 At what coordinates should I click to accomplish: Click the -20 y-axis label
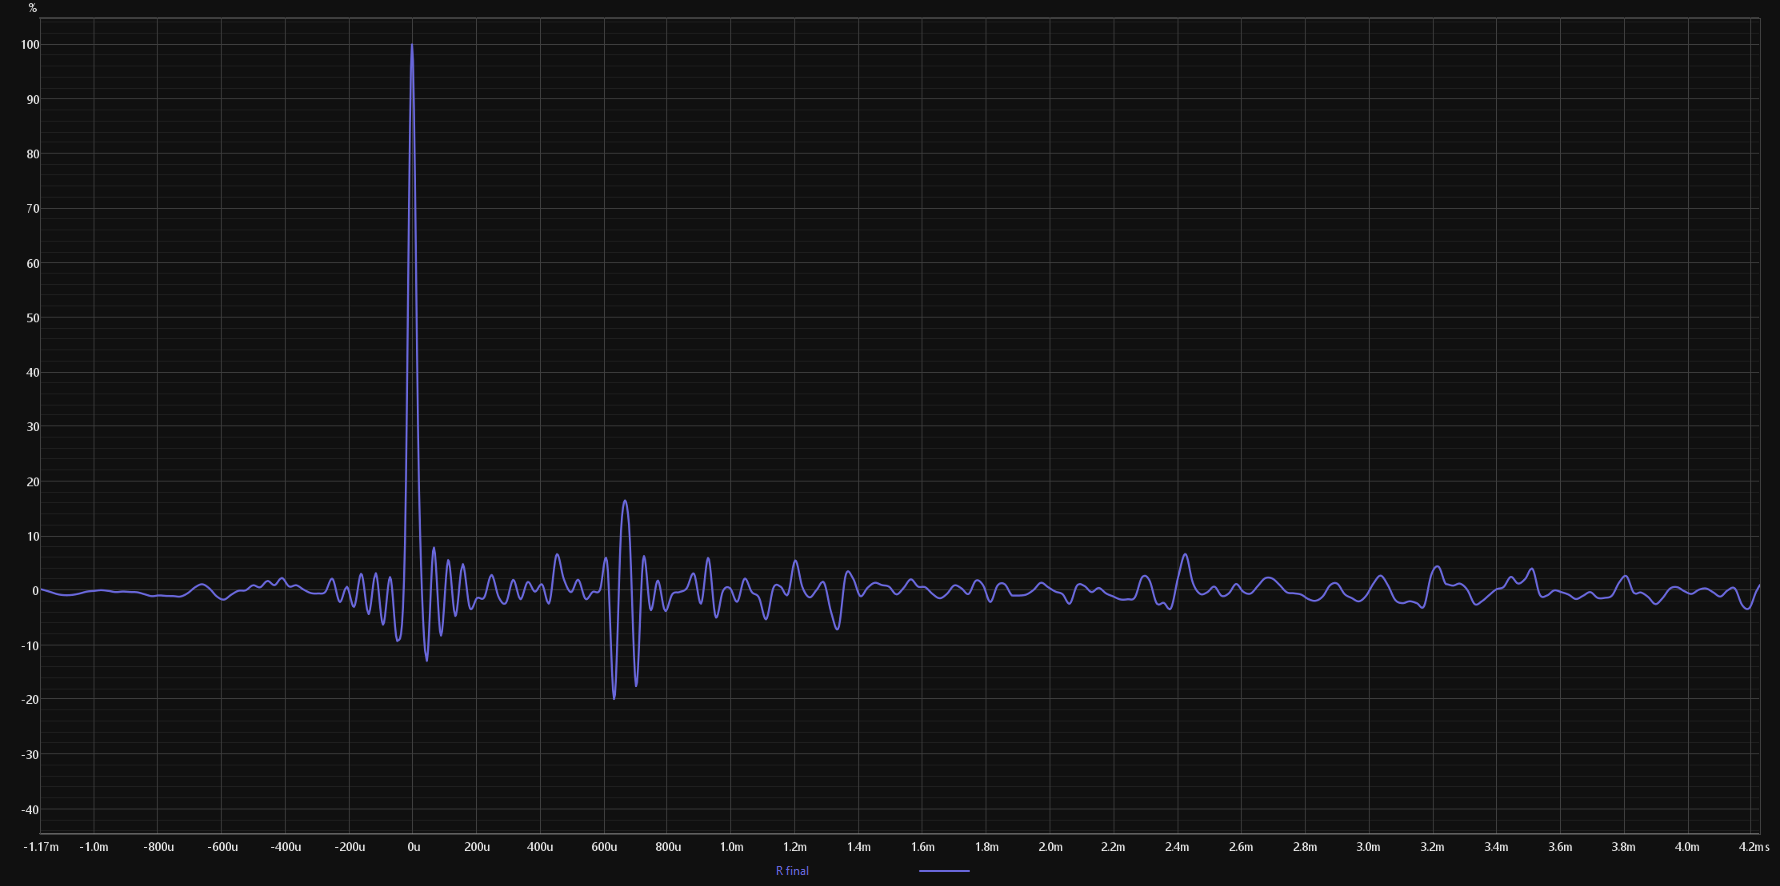pyautogui.click(x=31, y=700)
